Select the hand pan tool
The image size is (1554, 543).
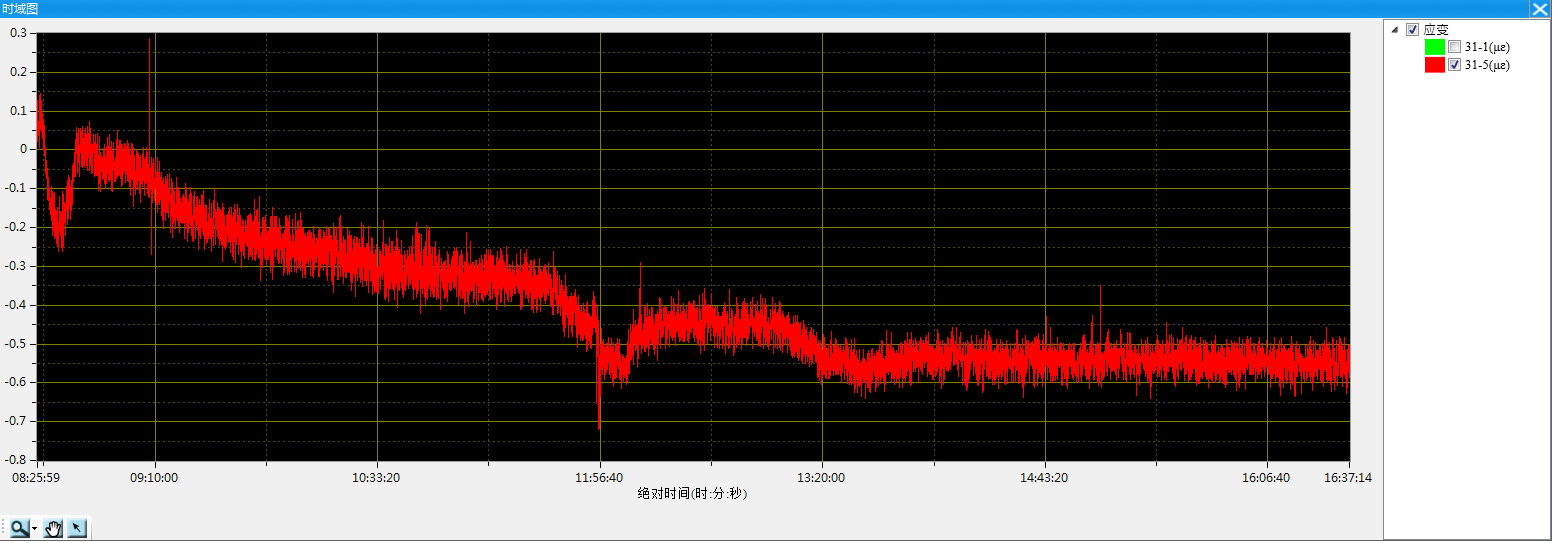(54, 528)
